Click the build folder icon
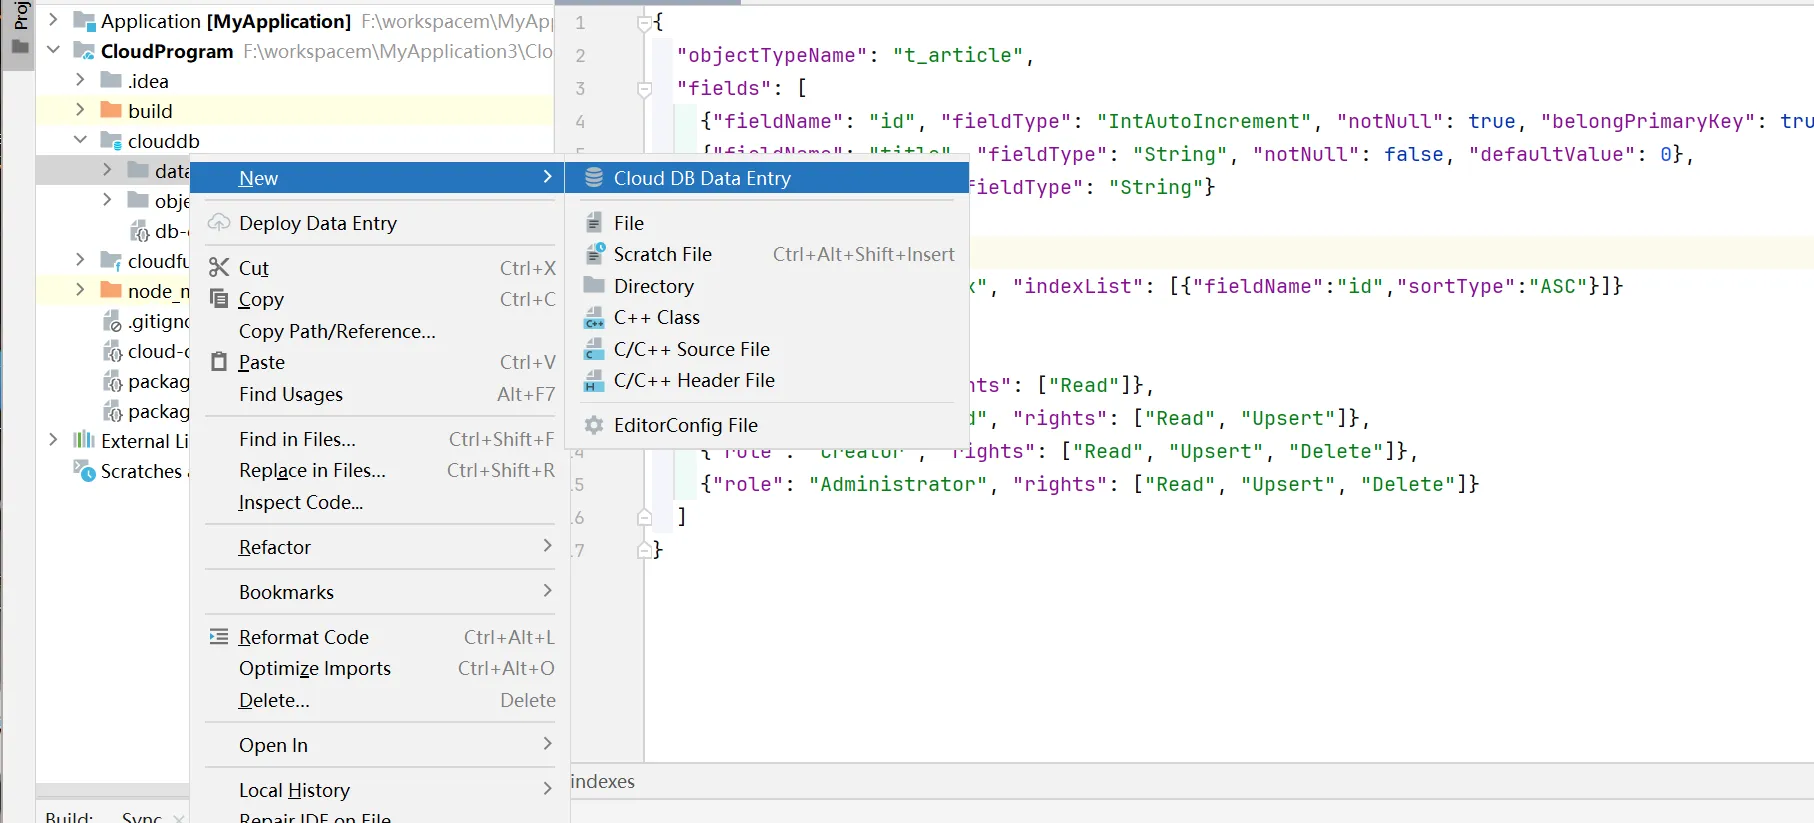The height and width of the screenshot is (823, 1814). (112, 110)
